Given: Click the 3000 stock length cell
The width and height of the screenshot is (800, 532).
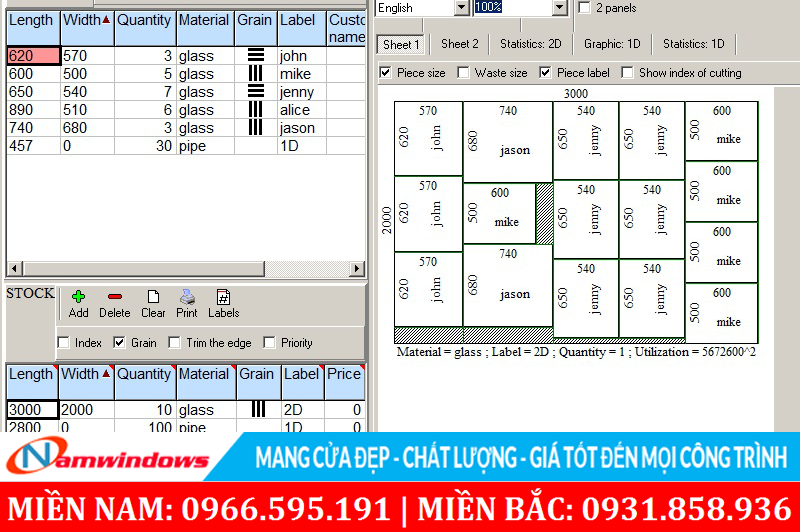Looking at the screenshot, I should click(32, 410).
